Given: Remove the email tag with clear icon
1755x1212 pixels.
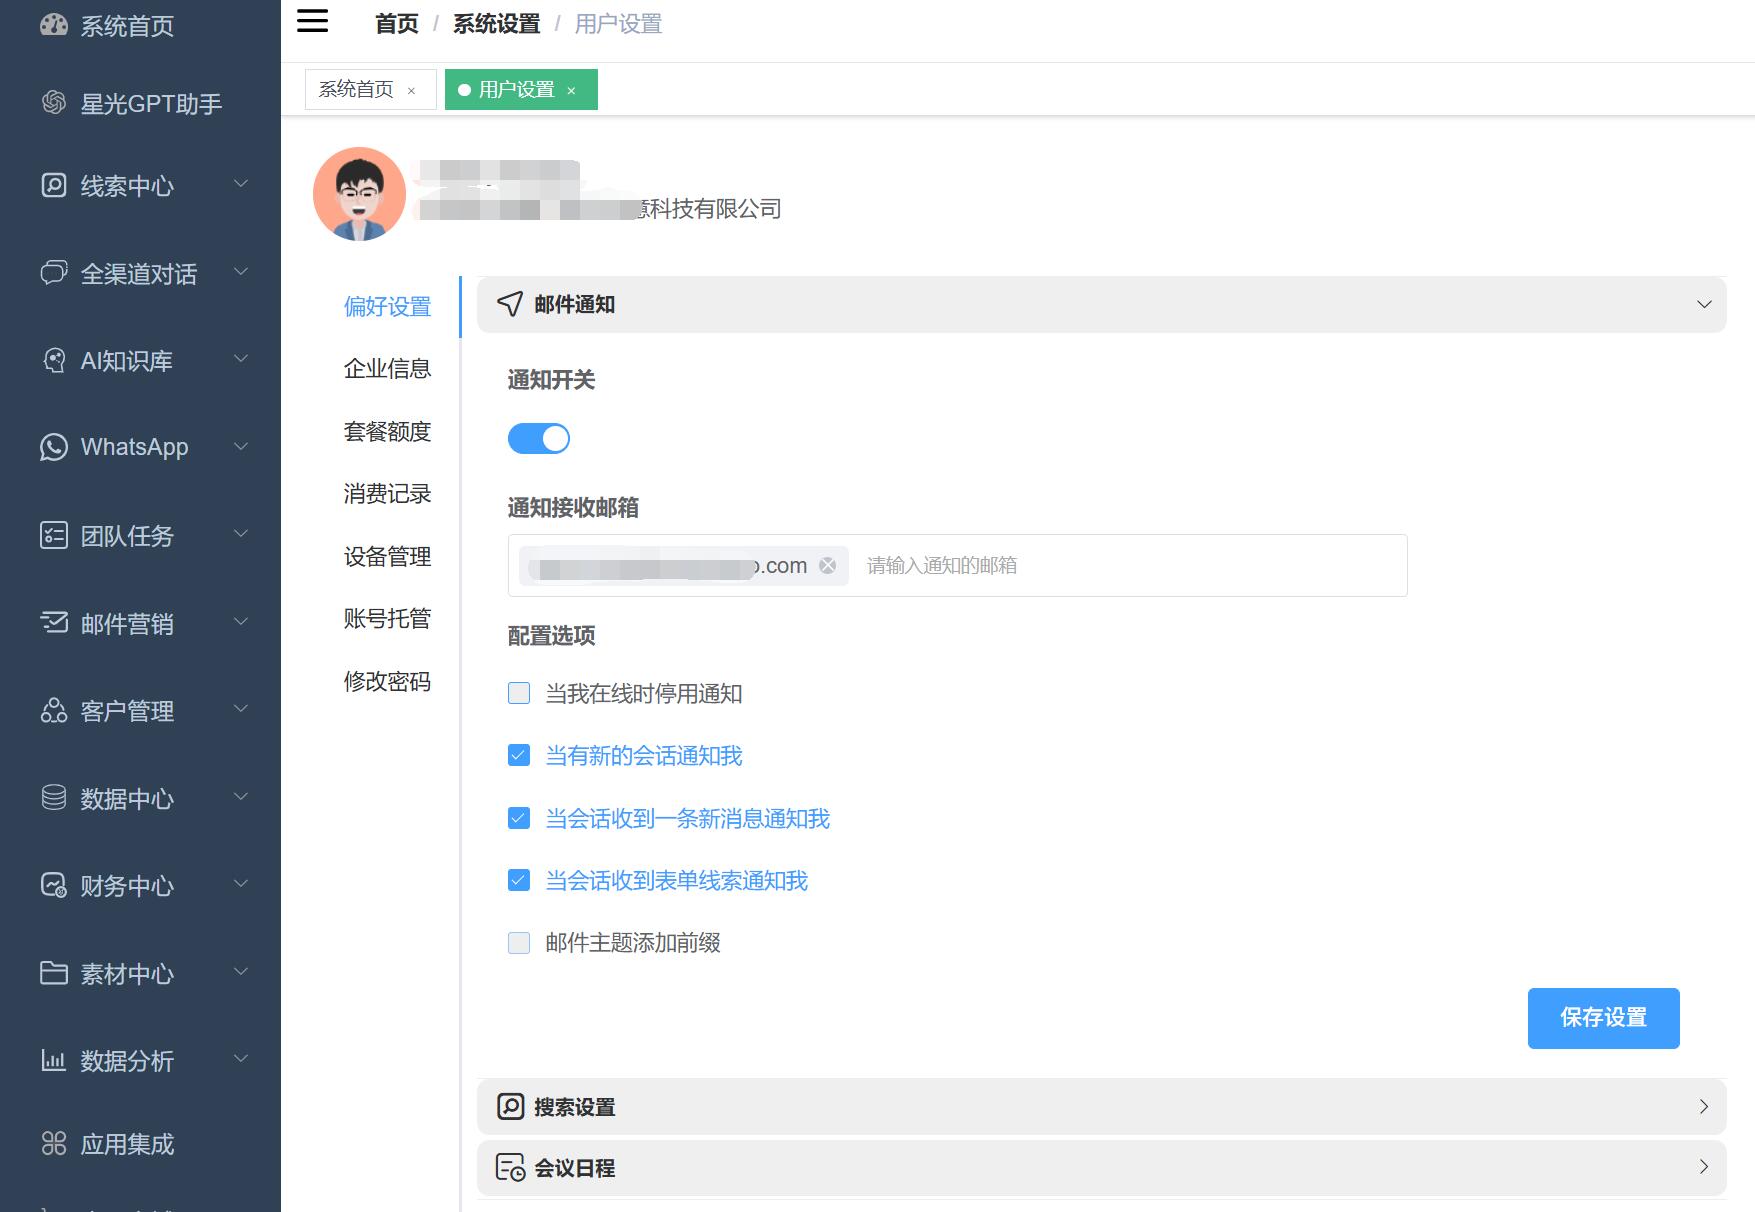Looking at the screenshot, I should tap(828, 565).
